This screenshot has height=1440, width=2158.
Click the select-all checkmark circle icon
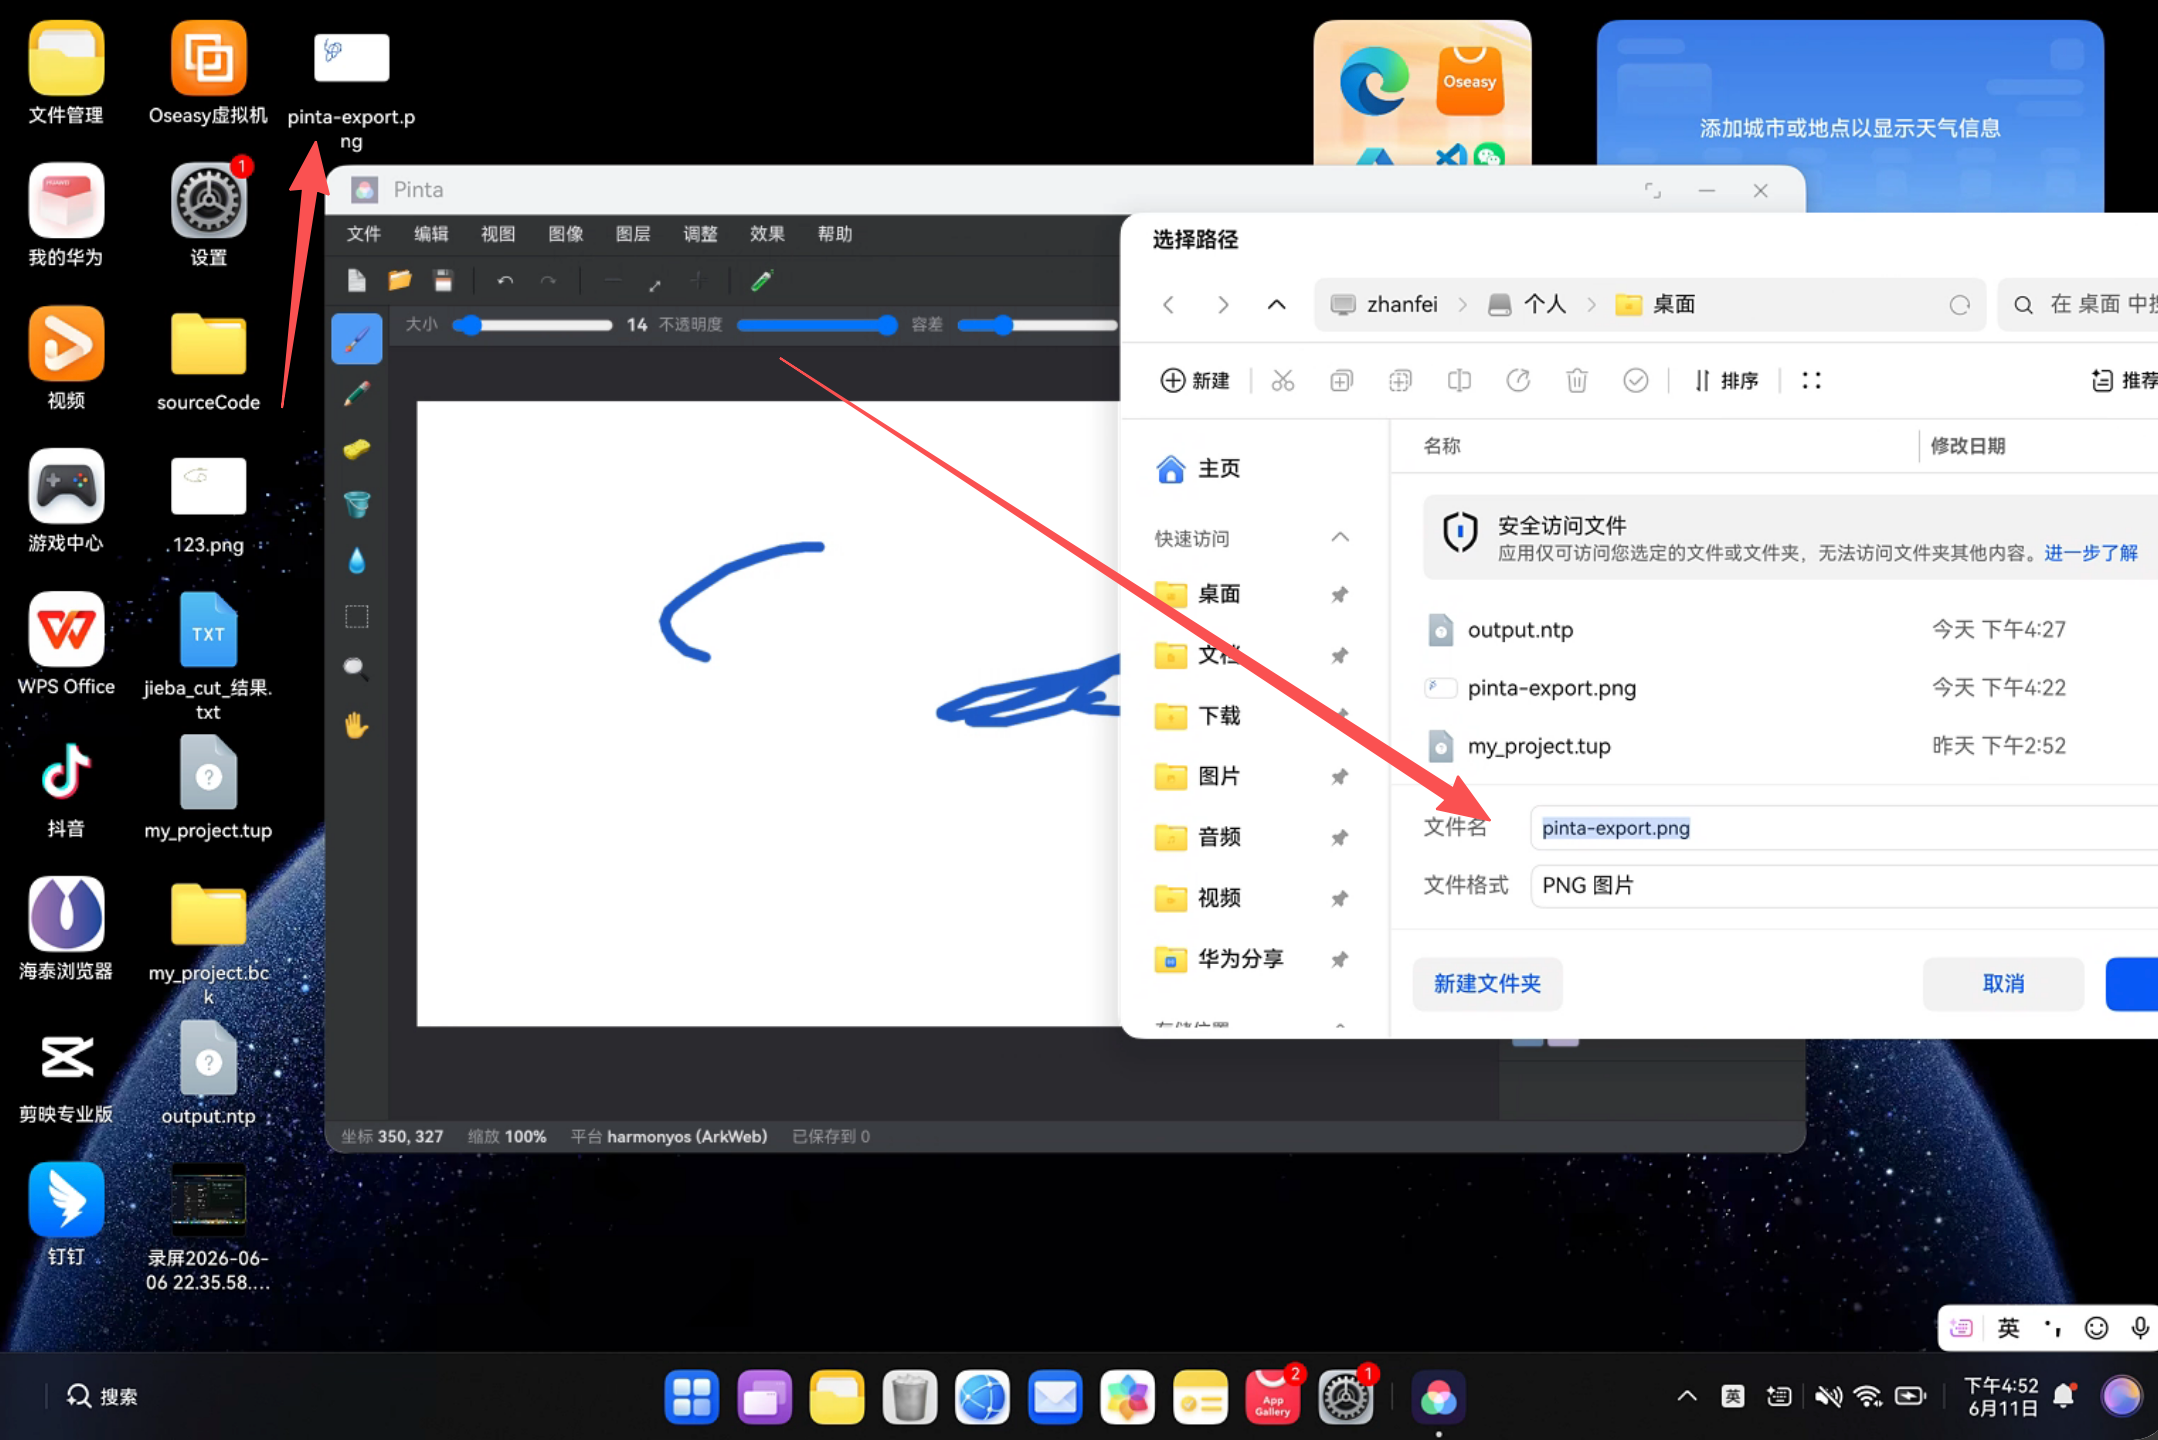pyautogui.click(x=1636, y=381)
